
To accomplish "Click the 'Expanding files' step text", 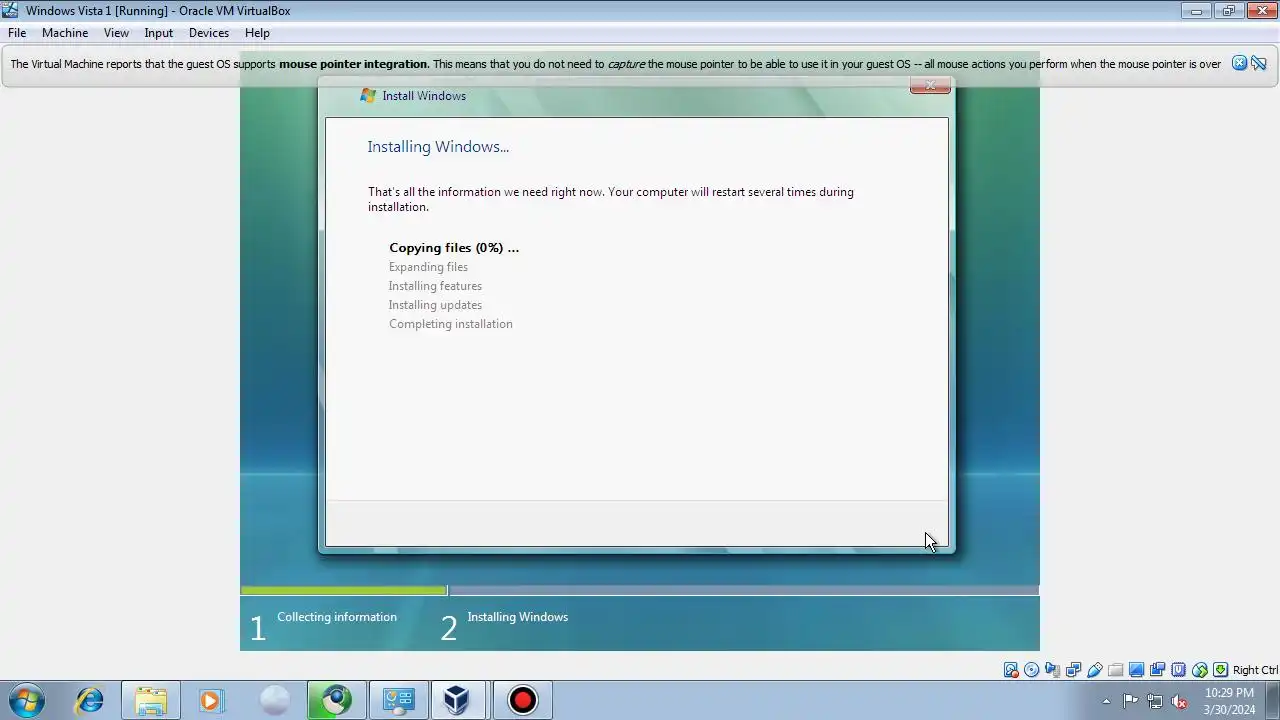I will 428,267.
